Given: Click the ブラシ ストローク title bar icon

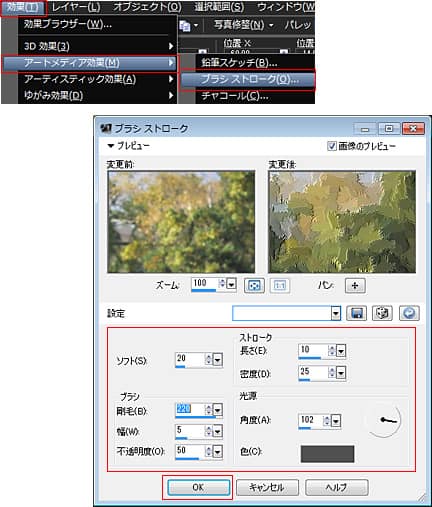Looking at the screenshot, I should click(106, 128).
